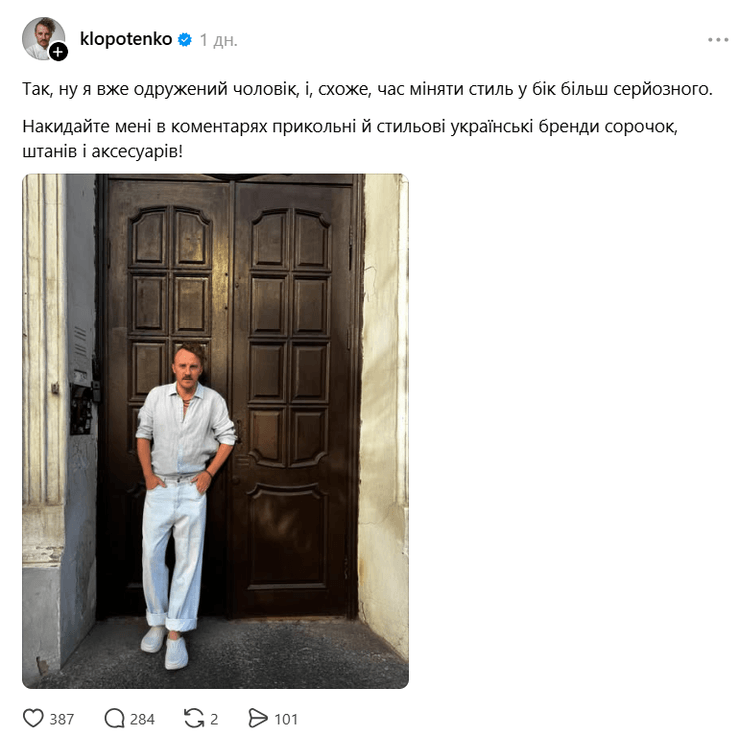Open comments via the speech bubble icon
This screenshot has height=731, width=740.
[114, 718]
